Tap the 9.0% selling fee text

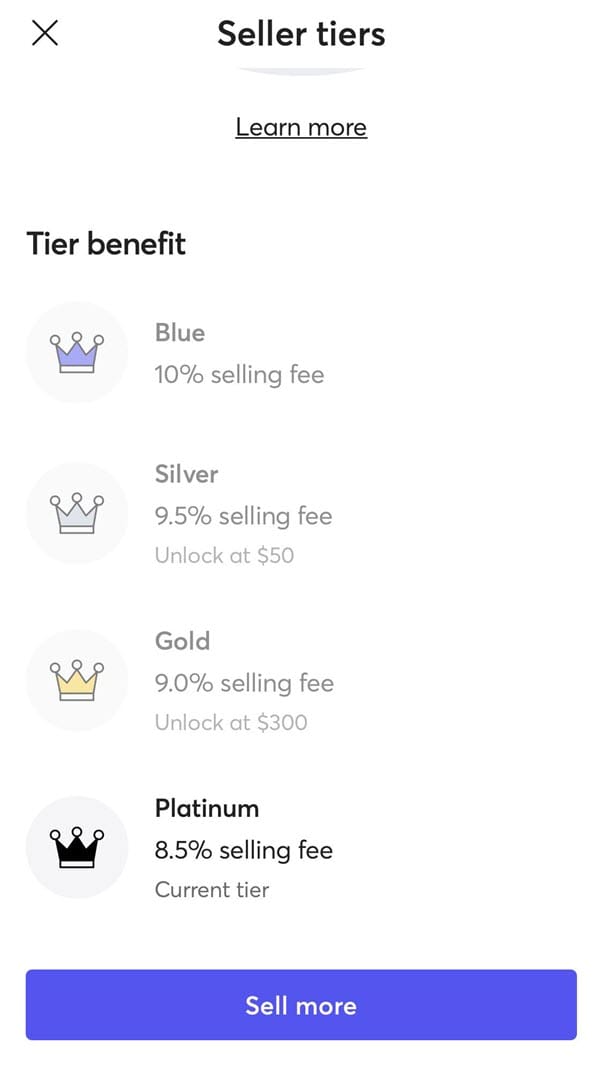click(244, 683)
